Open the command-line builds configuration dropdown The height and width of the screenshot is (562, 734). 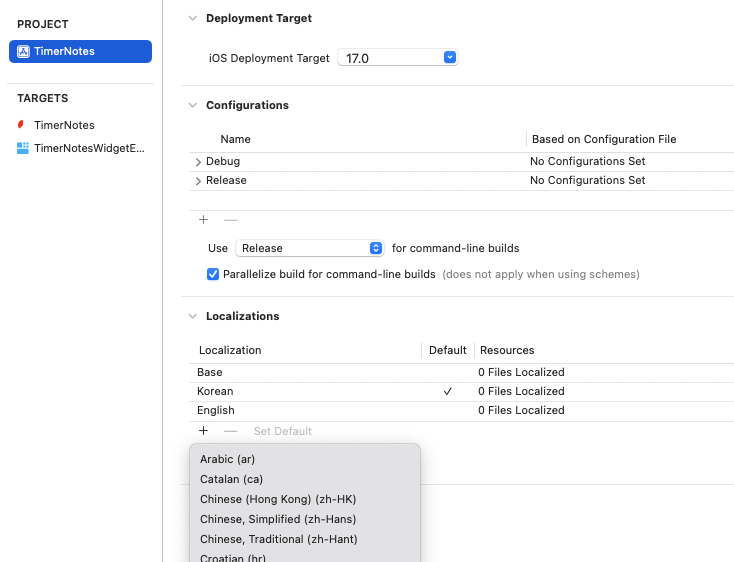tap(310, 248)
